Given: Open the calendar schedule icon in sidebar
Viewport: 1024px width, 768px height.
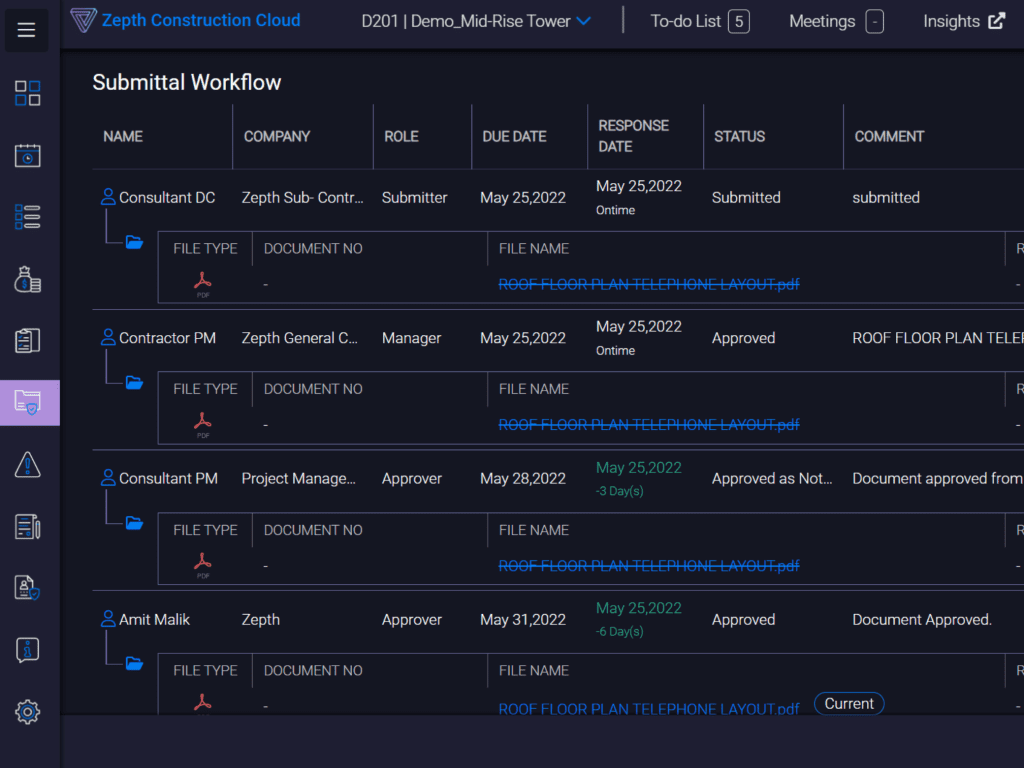Looking at the screenshot, I should click(28, 156).
